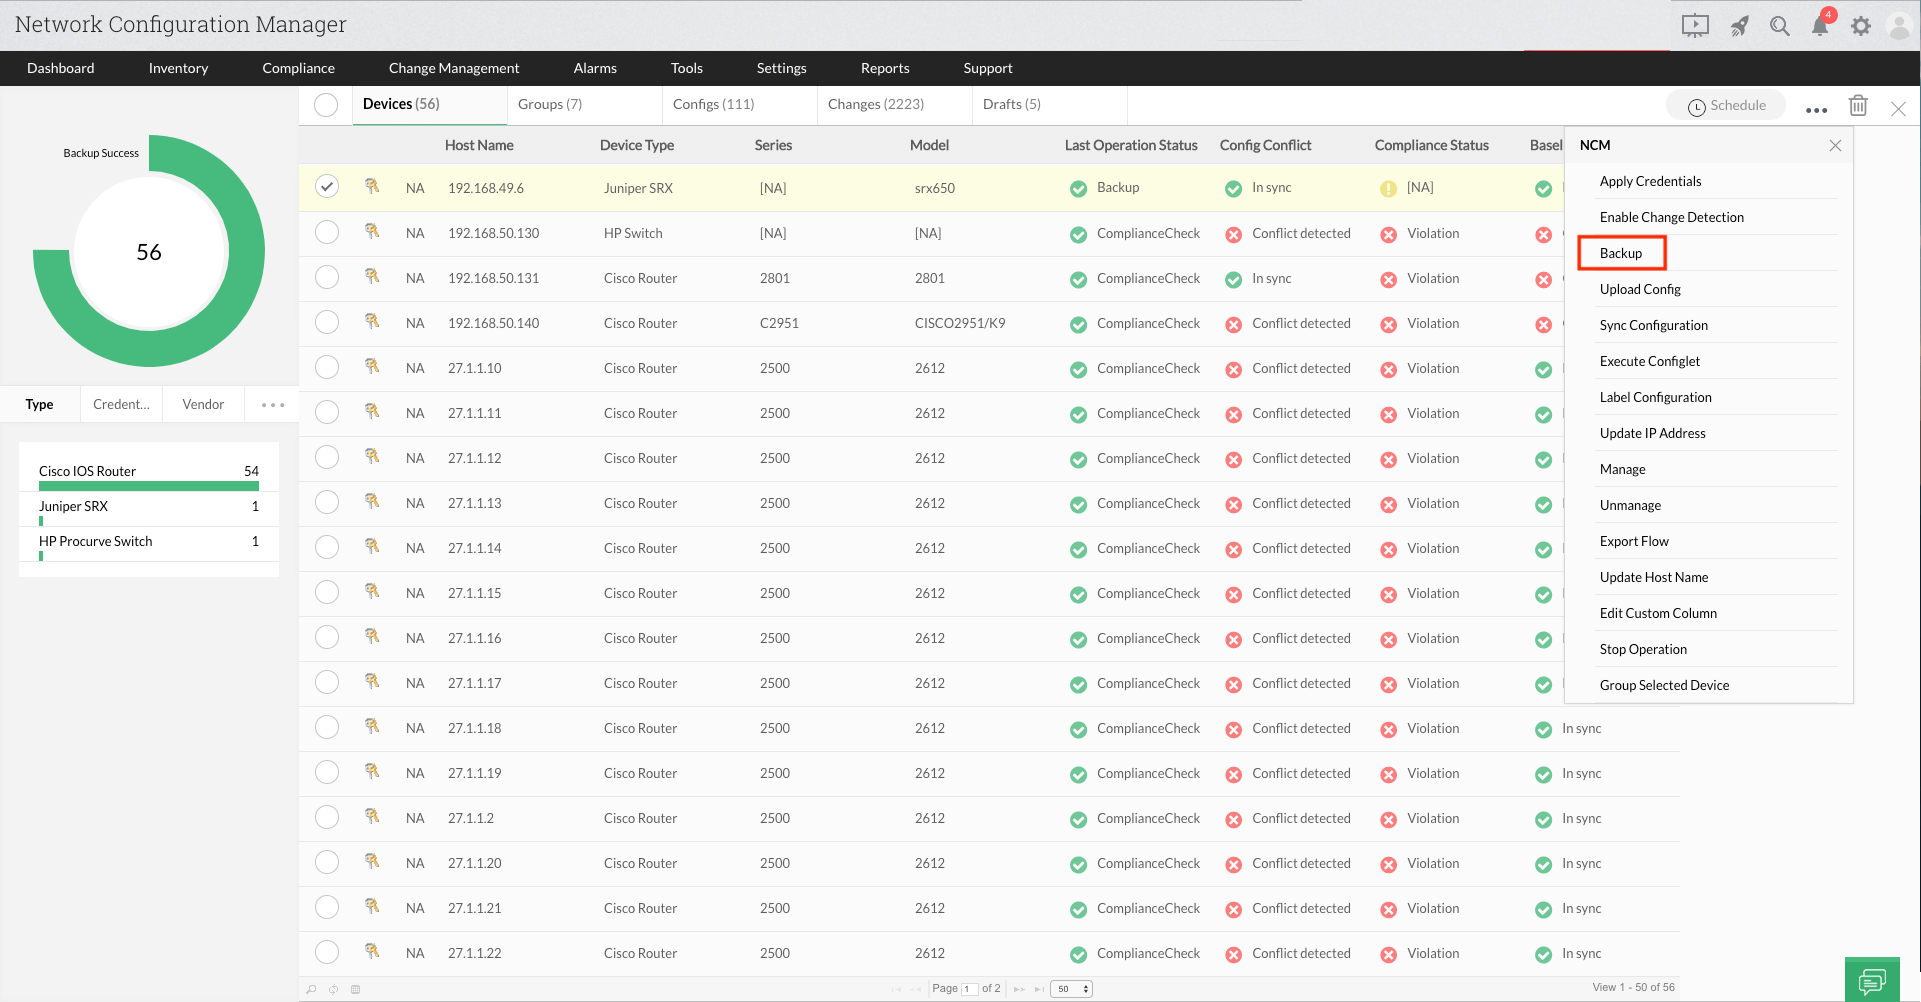The width and height of the screenshot is (1921, 1002).
Task: Click the rocket quick-launch icon
Action: (1739, 26)
